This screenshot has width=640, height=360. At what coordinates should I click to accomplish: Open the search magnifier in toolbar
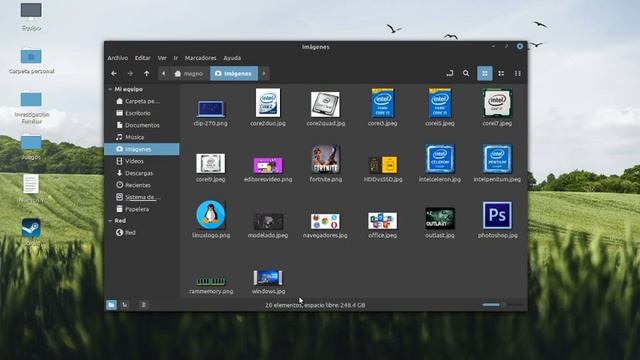point(466,73)
